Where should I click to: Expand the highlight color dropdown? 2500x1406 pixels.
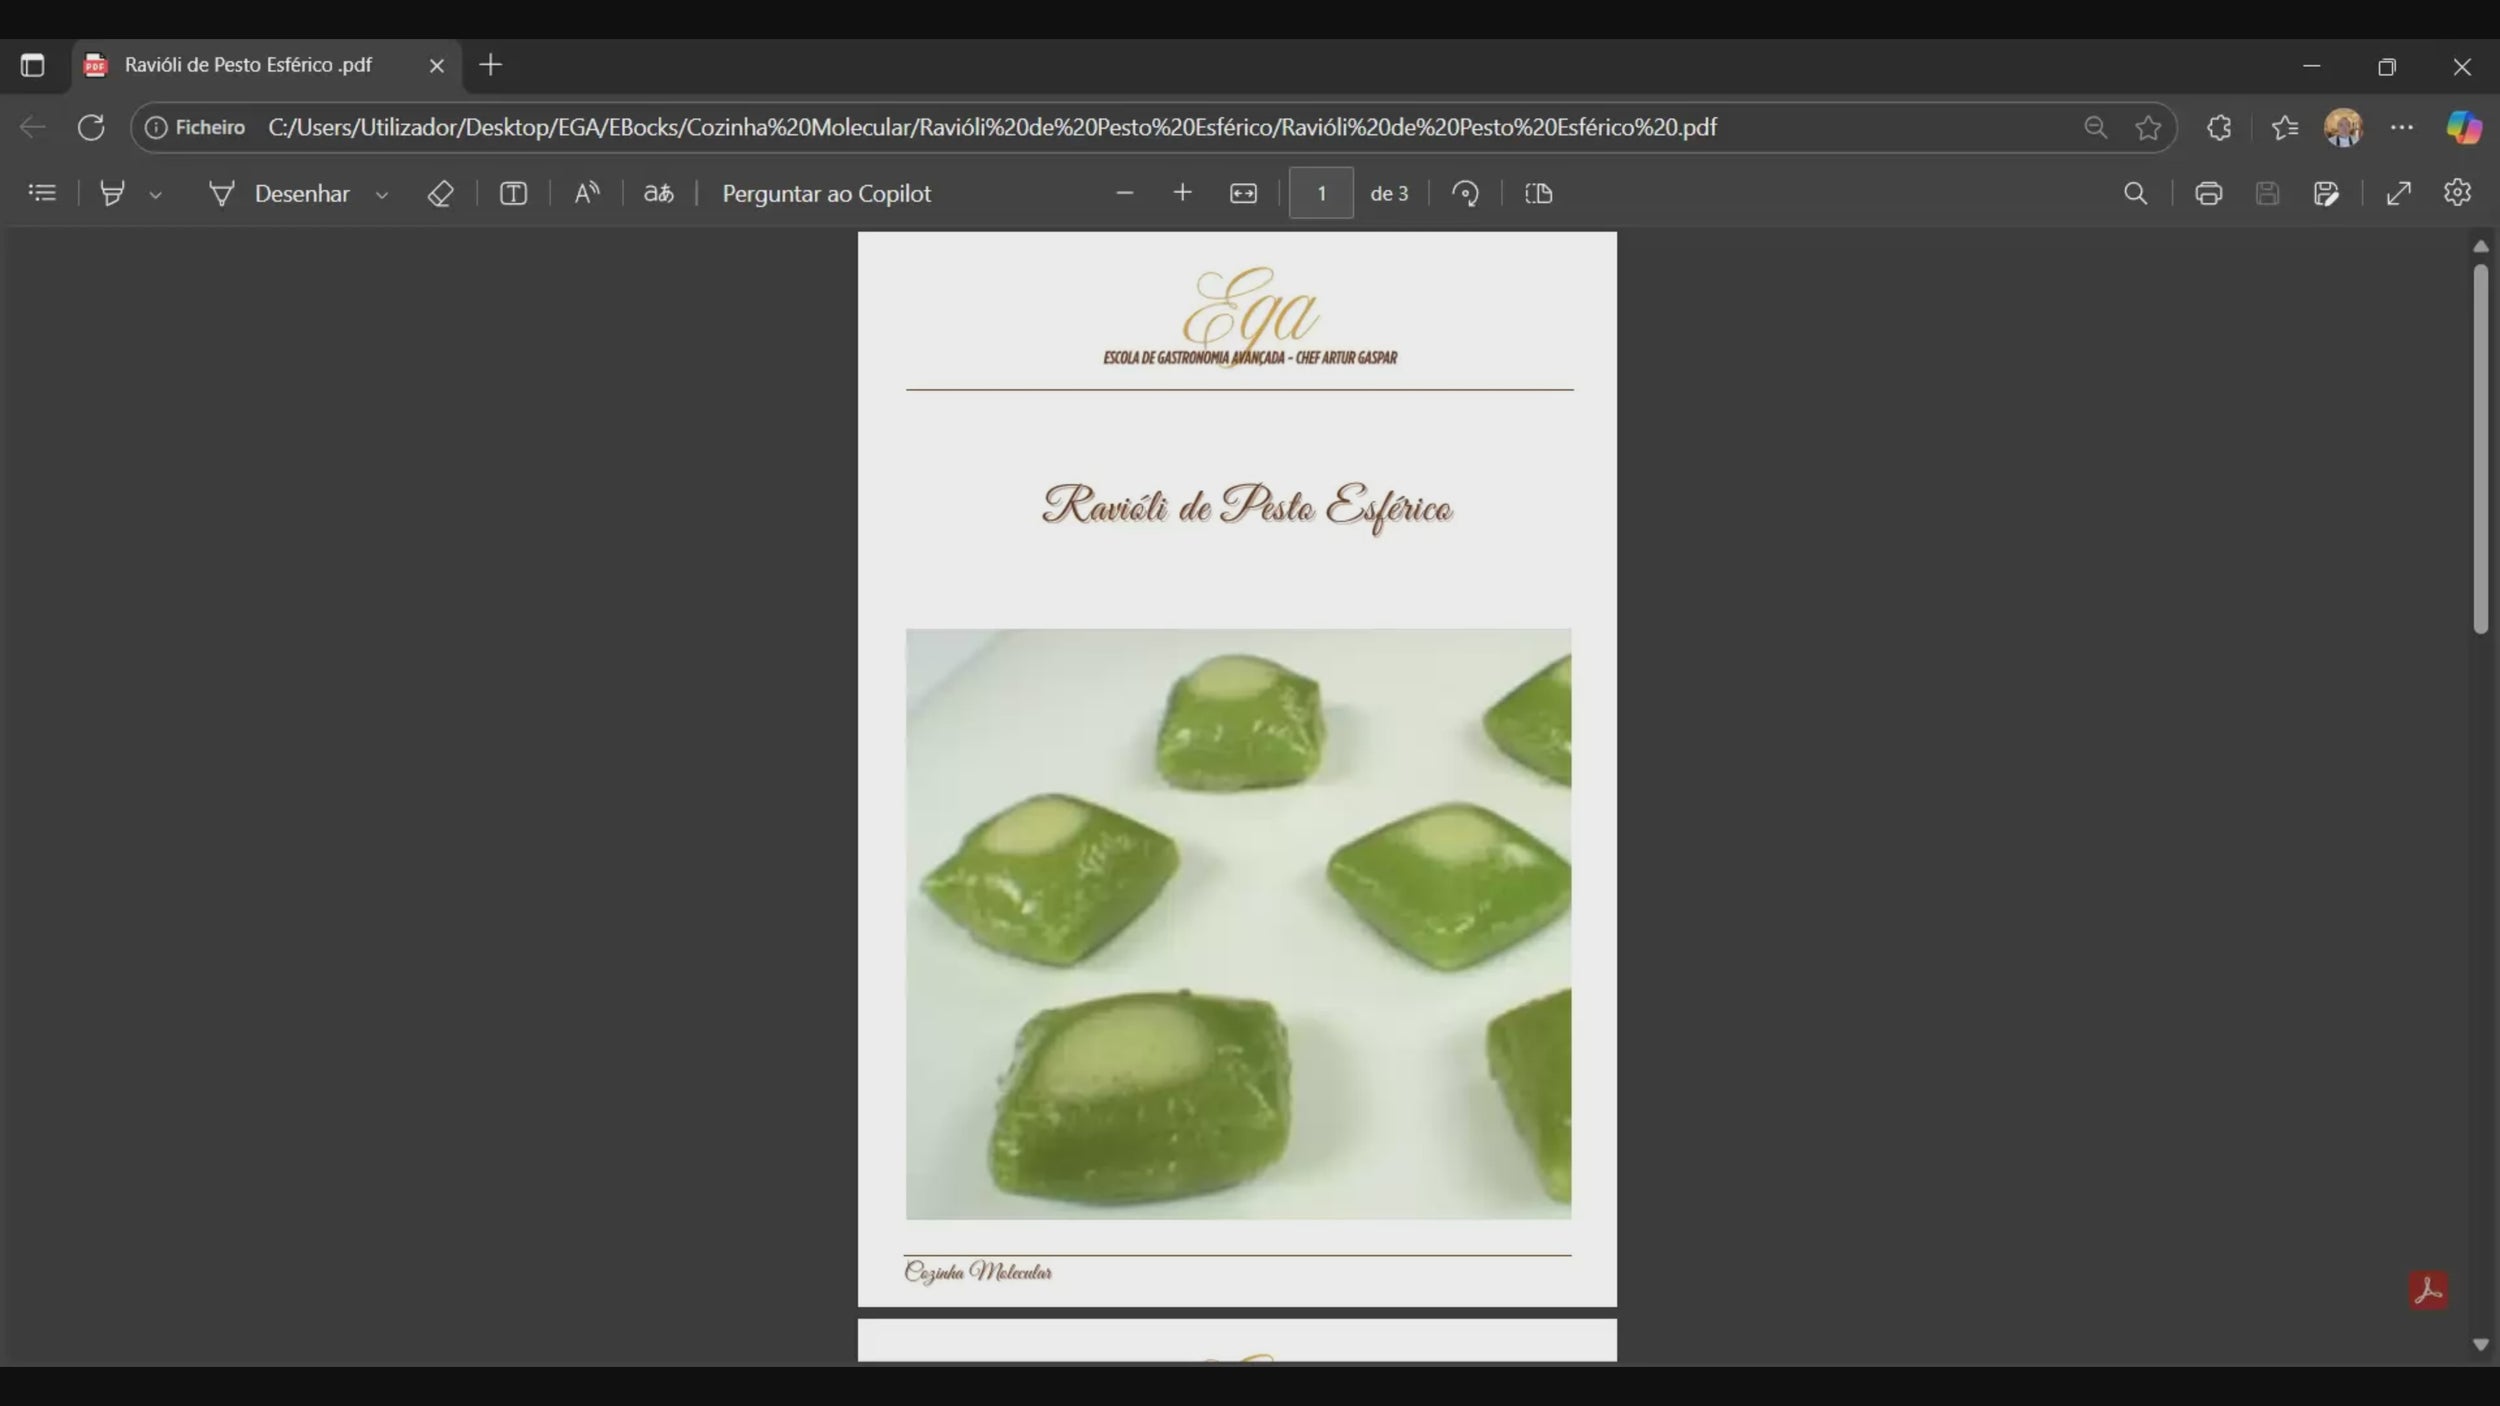click(155, 195)
